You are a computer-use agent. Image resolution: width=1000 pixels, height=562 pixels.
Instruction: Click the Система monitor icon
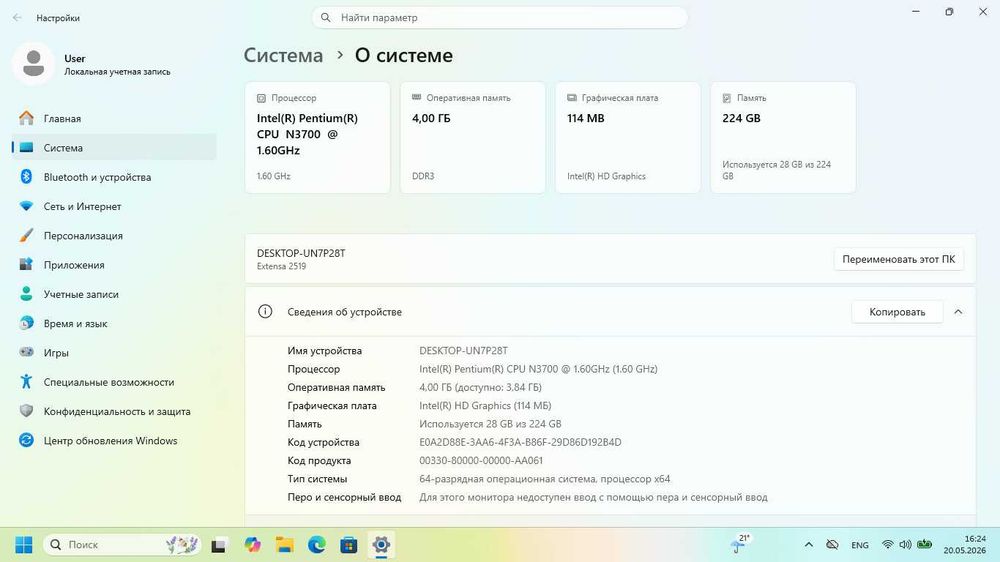(x=26, y=147)
